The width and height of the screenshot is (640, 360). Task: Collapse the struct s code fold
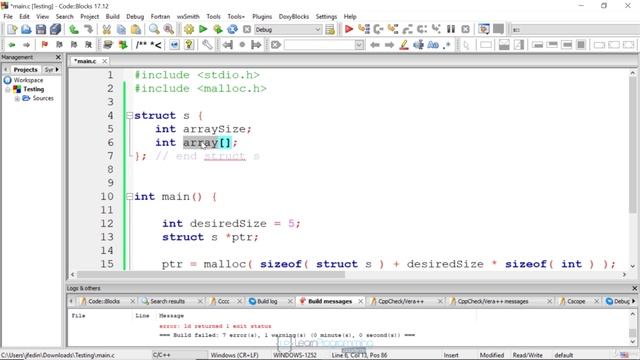(x=129, y=116)
